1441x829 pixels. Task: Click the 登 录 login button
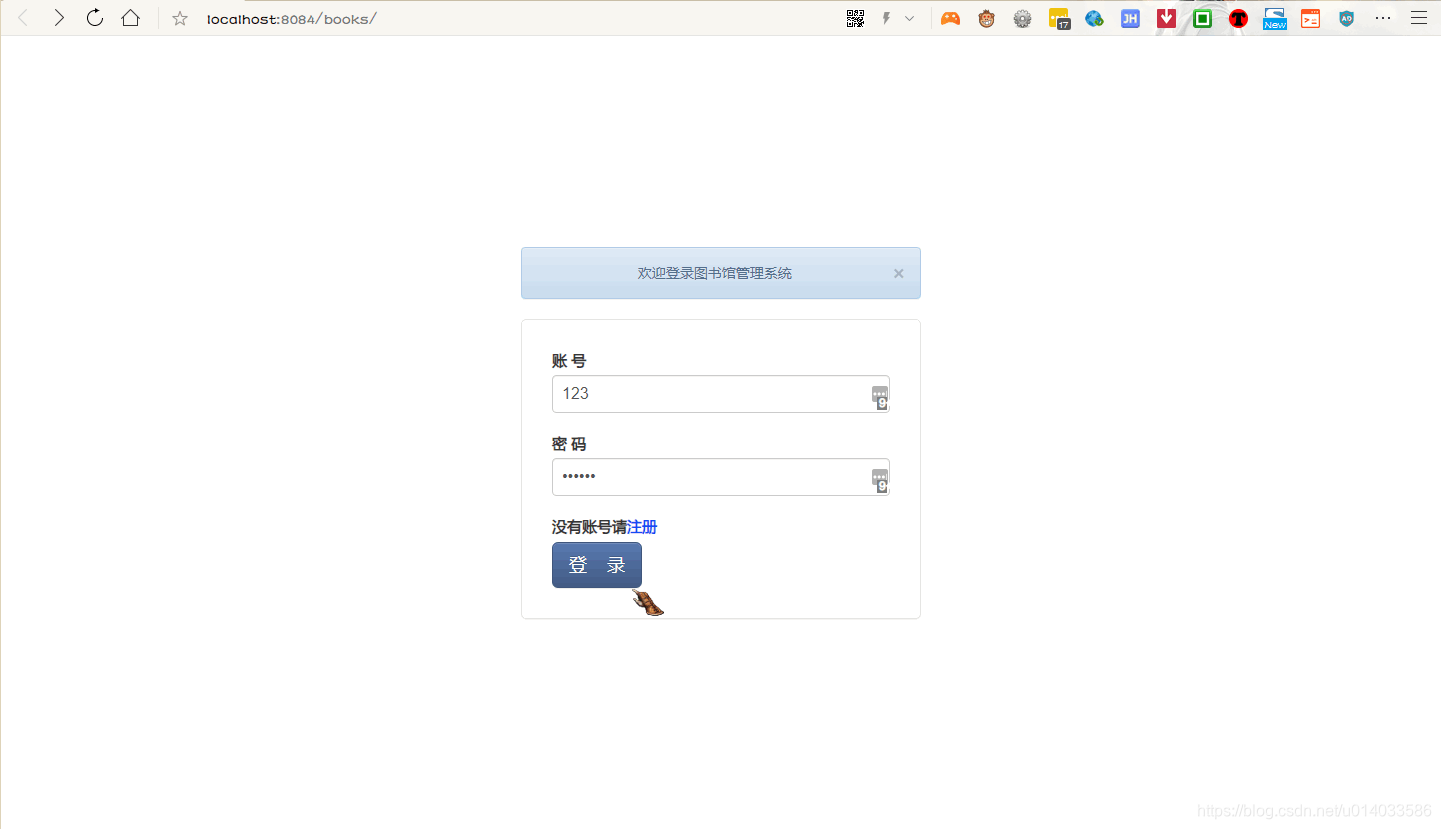pos(597,565)
